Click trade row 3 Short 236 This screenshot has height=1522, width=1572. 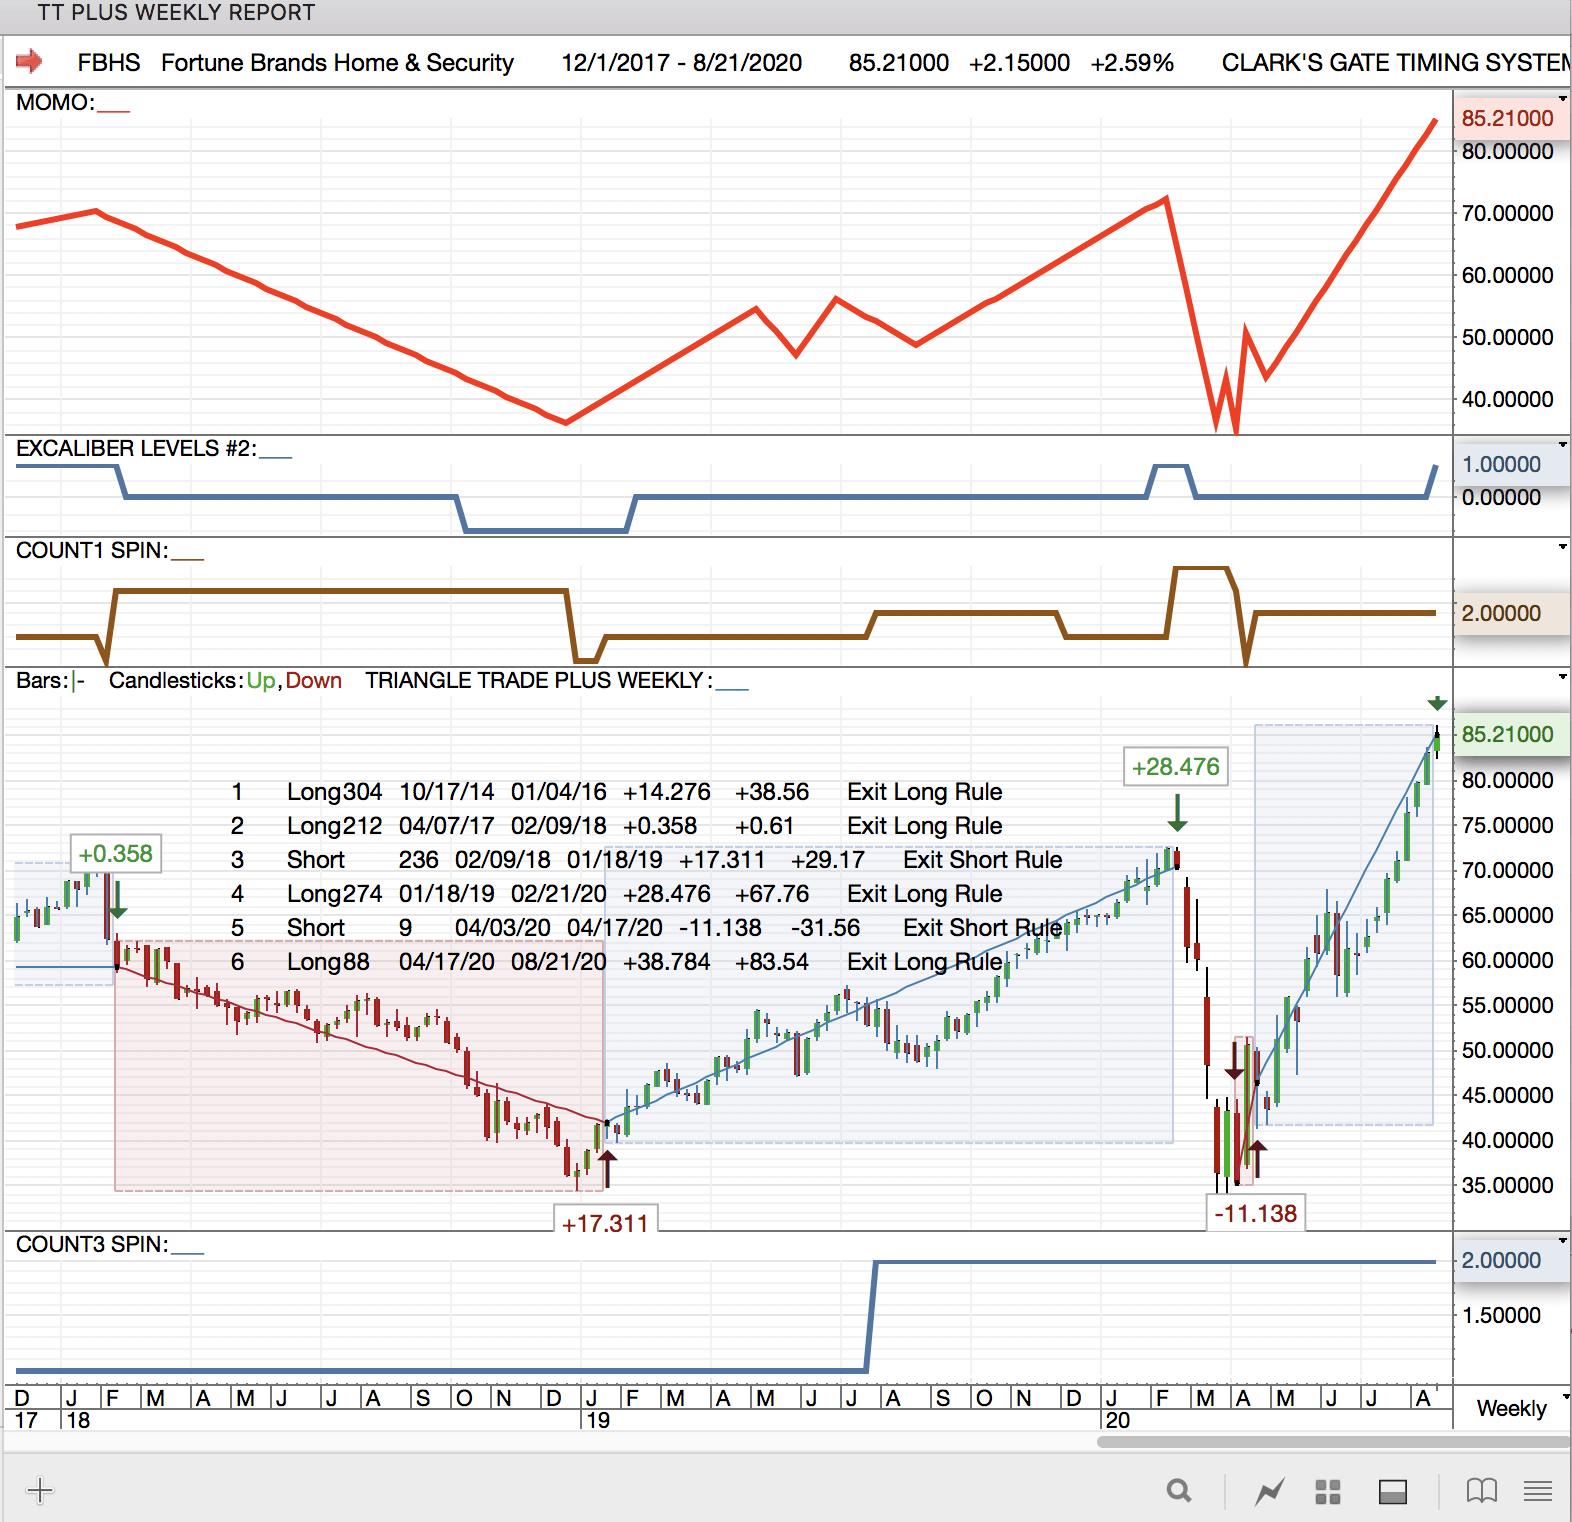tap(647, 860)
